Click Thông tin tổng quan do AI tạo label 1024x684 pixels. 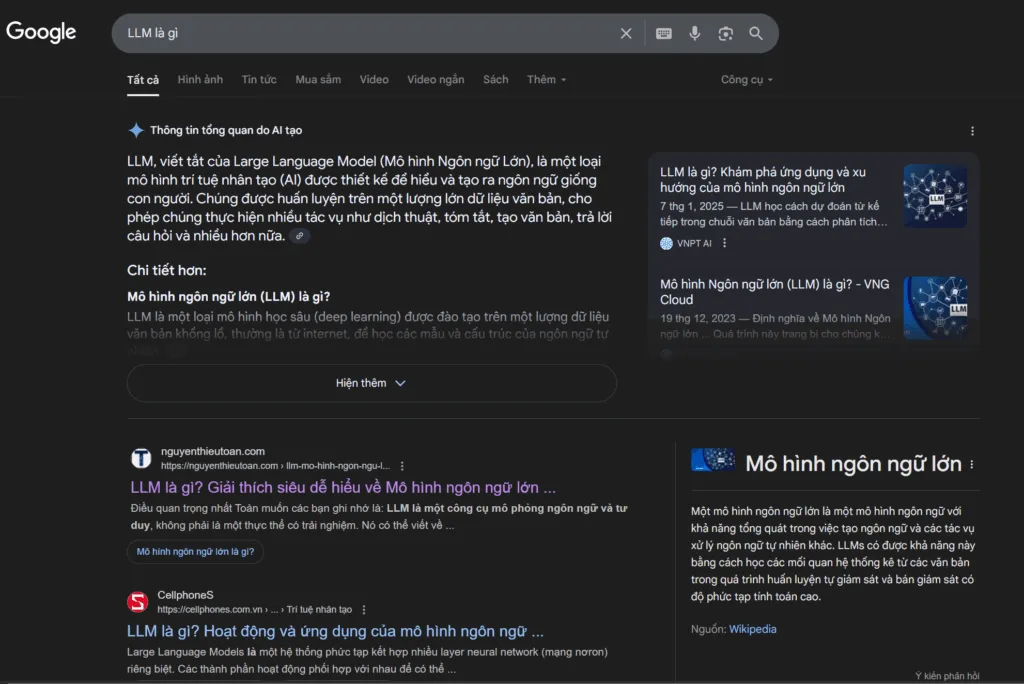(226, 130)
